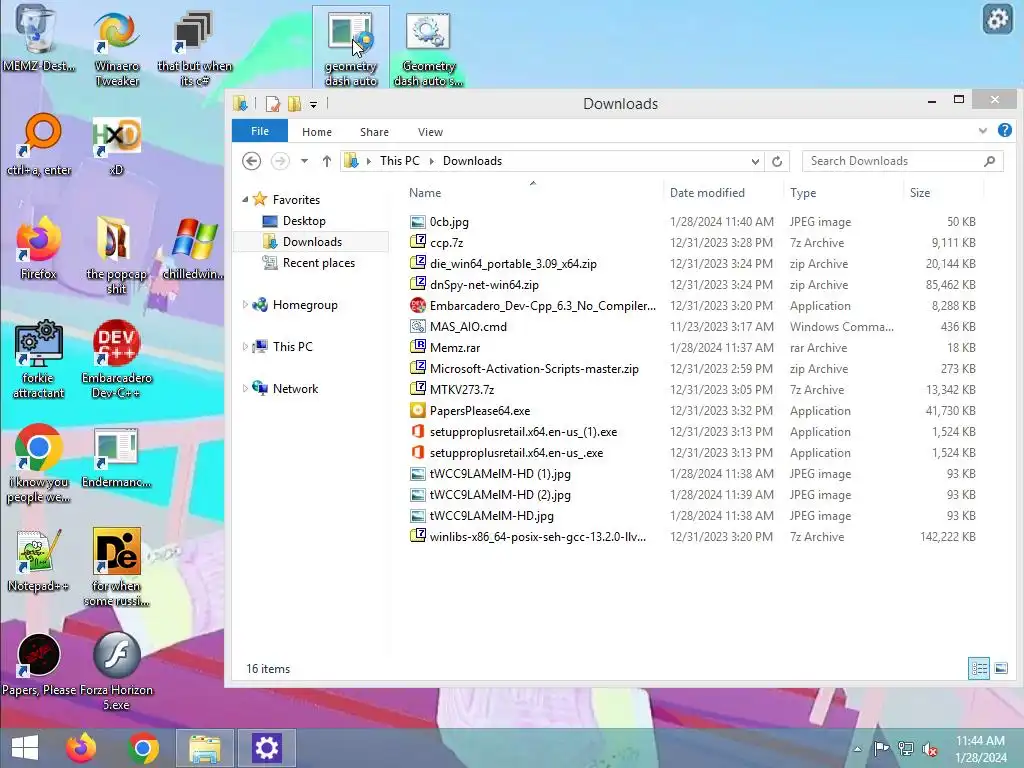Select the file PapersPlease64.exe
Image resolution: width=1024 pixels, height=768 pixels.
pyautogui.click(x=480, y=411)
